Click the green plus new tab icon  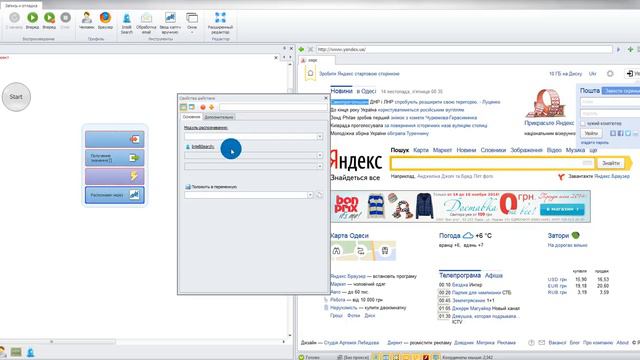pyautogui.click(x=630, y=49)
